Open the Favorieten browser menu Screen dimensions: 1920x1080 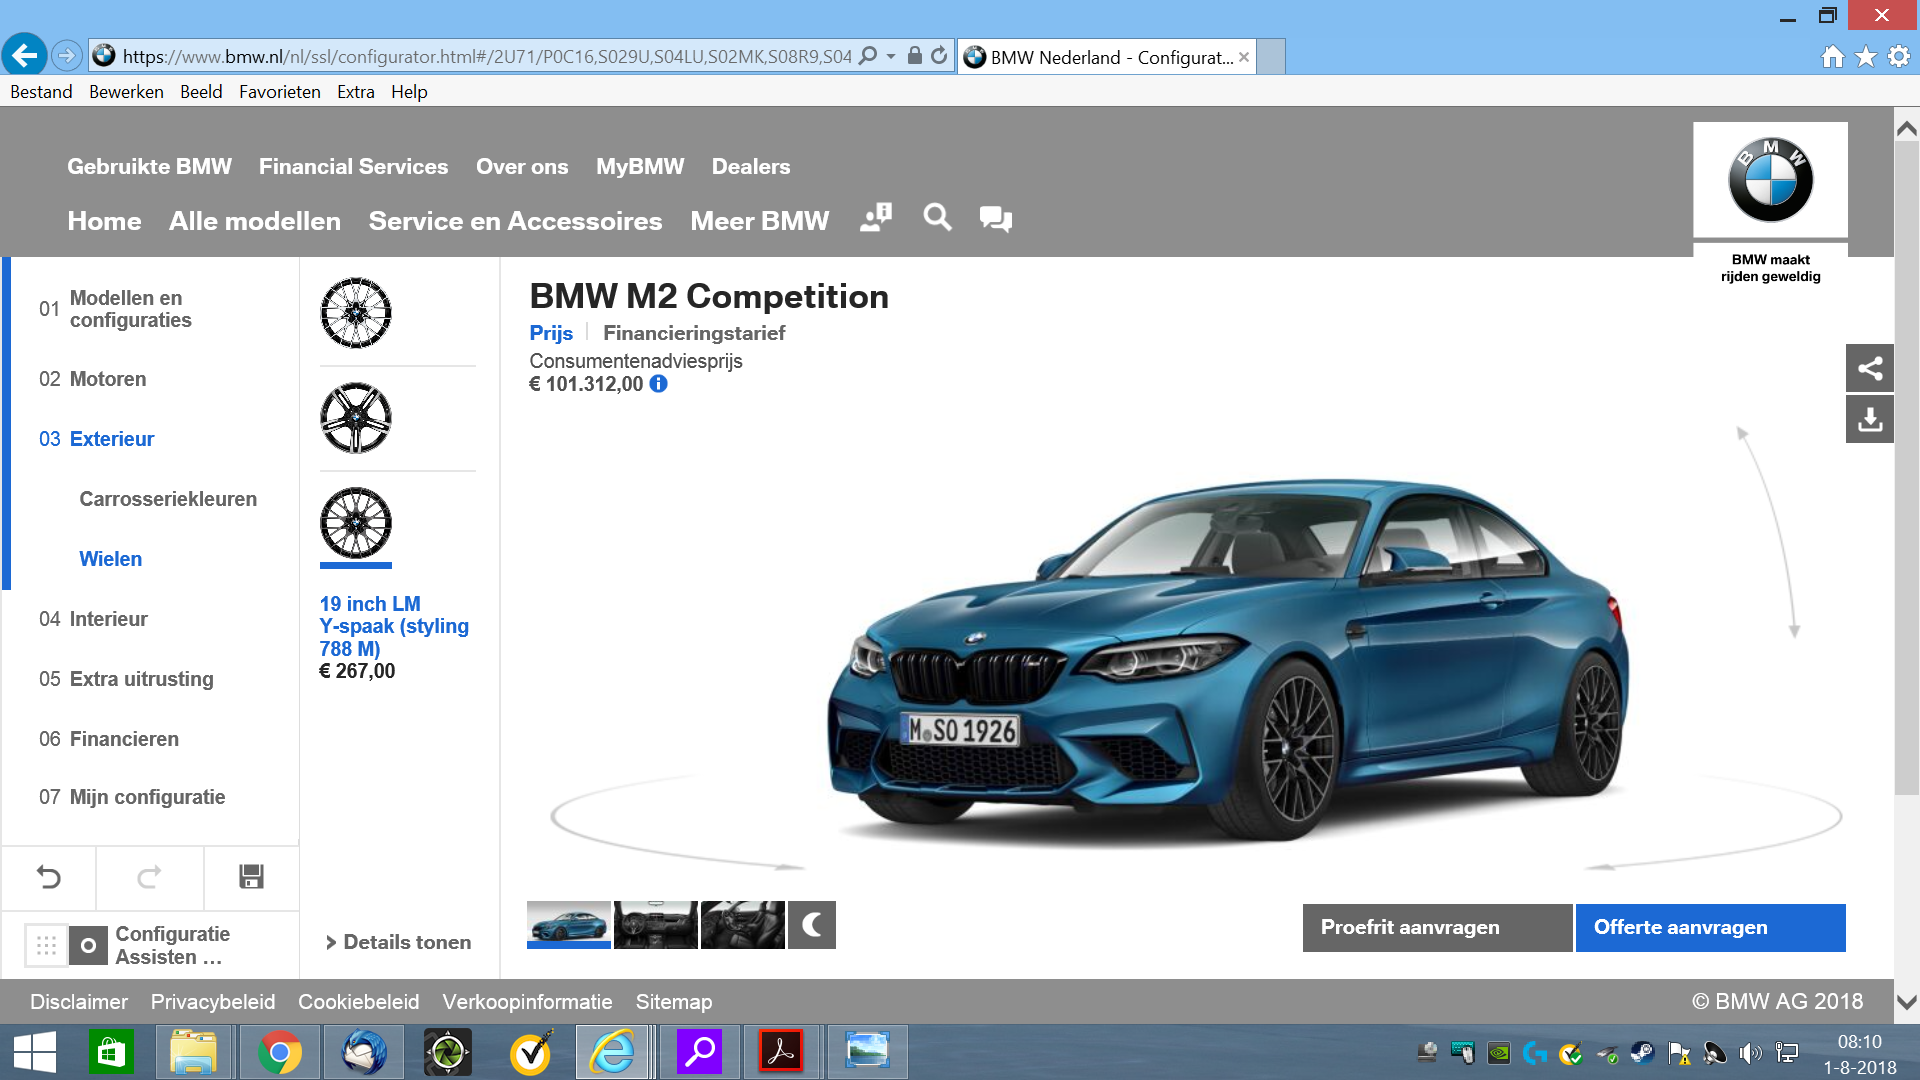pos(279,92)
